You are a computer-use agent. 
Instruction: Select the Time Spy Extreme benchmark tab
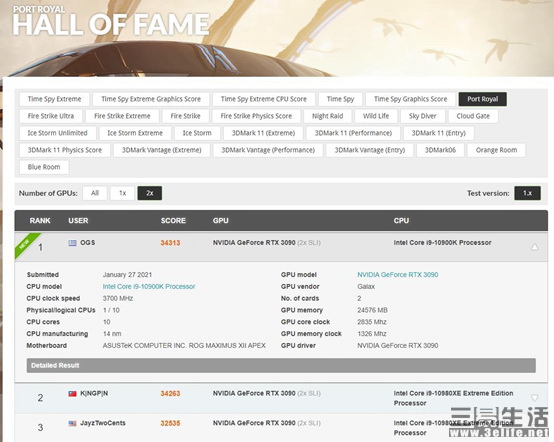(x=54, y=99)
